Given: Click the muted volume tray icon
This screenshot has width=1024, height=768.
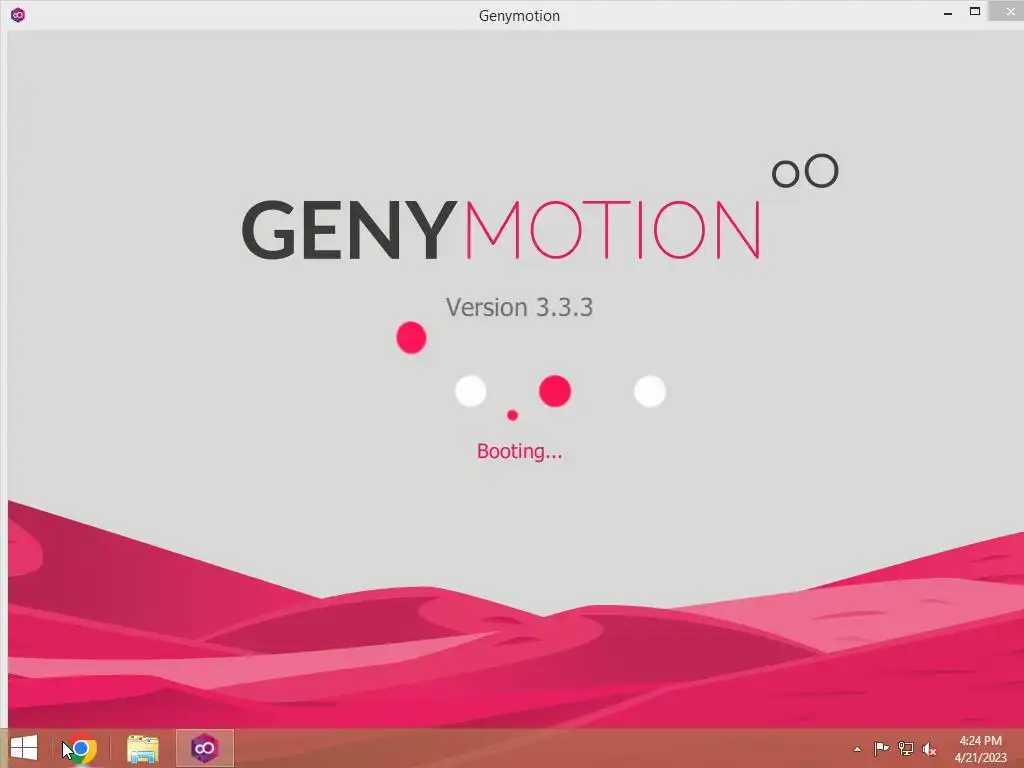Looking at the screenshot, I should coord(929,749).
